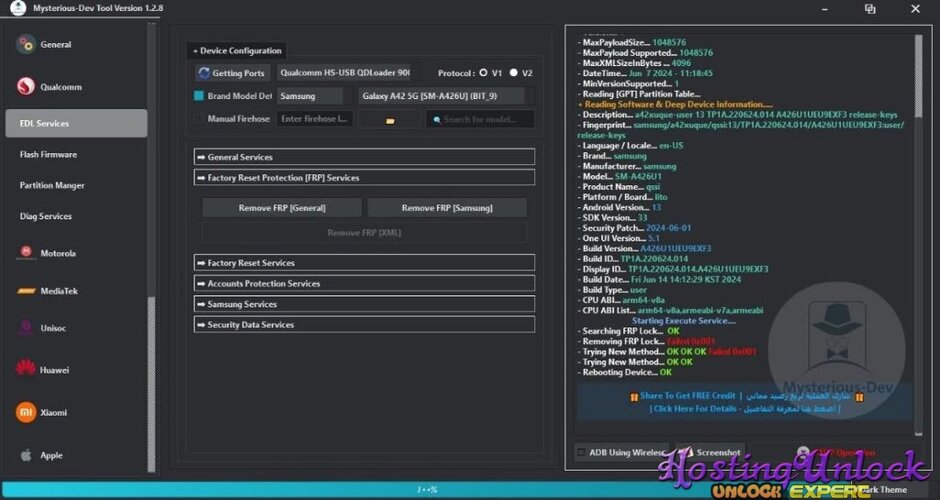Open the Device Configuration tab header

tap(237, 50)
